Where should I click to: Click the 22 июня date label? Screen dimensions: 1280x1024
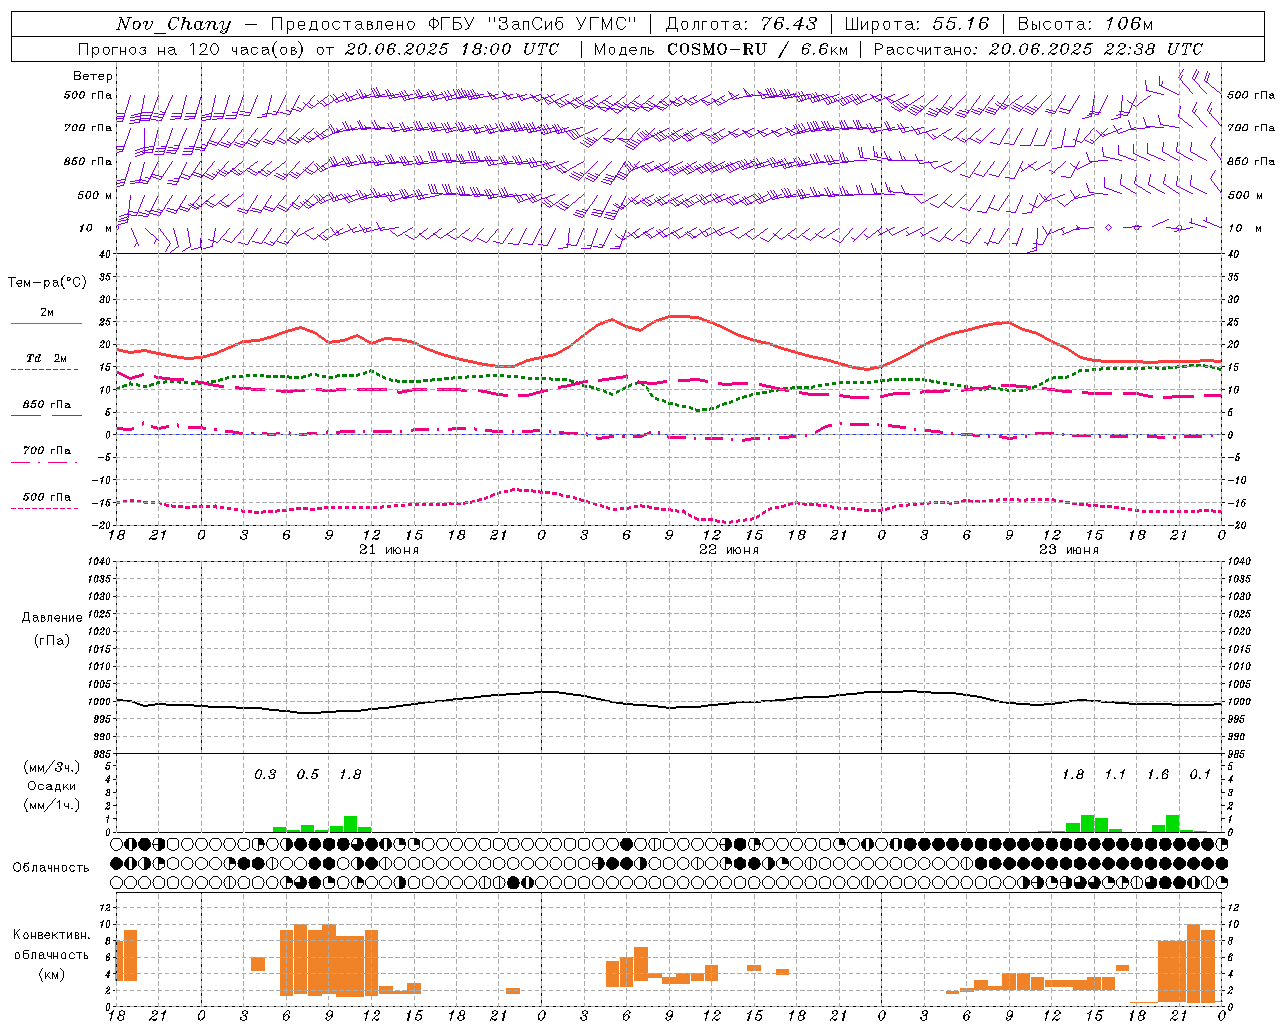[x=728, y=550]
